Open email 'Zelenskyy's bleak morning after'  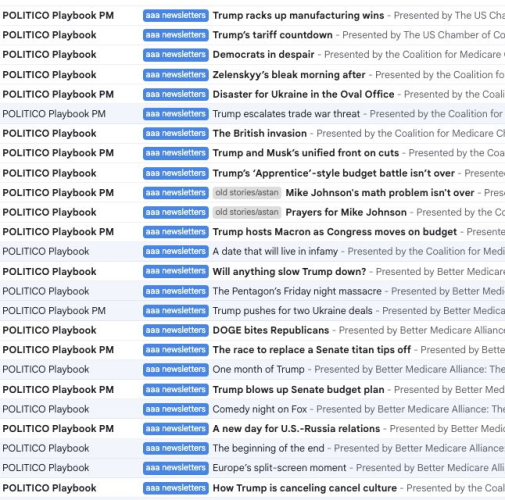(x=289, y=75)
